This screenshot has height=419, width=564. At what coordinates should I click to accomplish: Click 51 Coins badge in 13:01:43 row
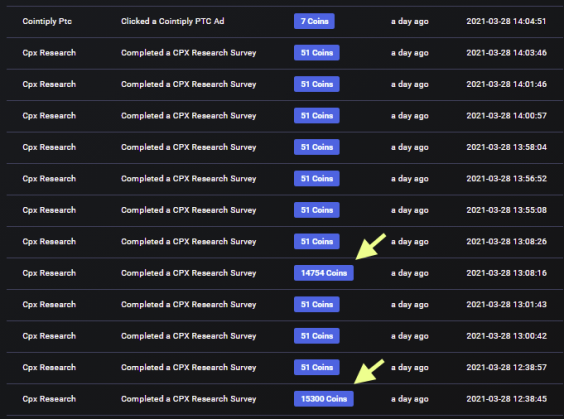pos(317,305)
